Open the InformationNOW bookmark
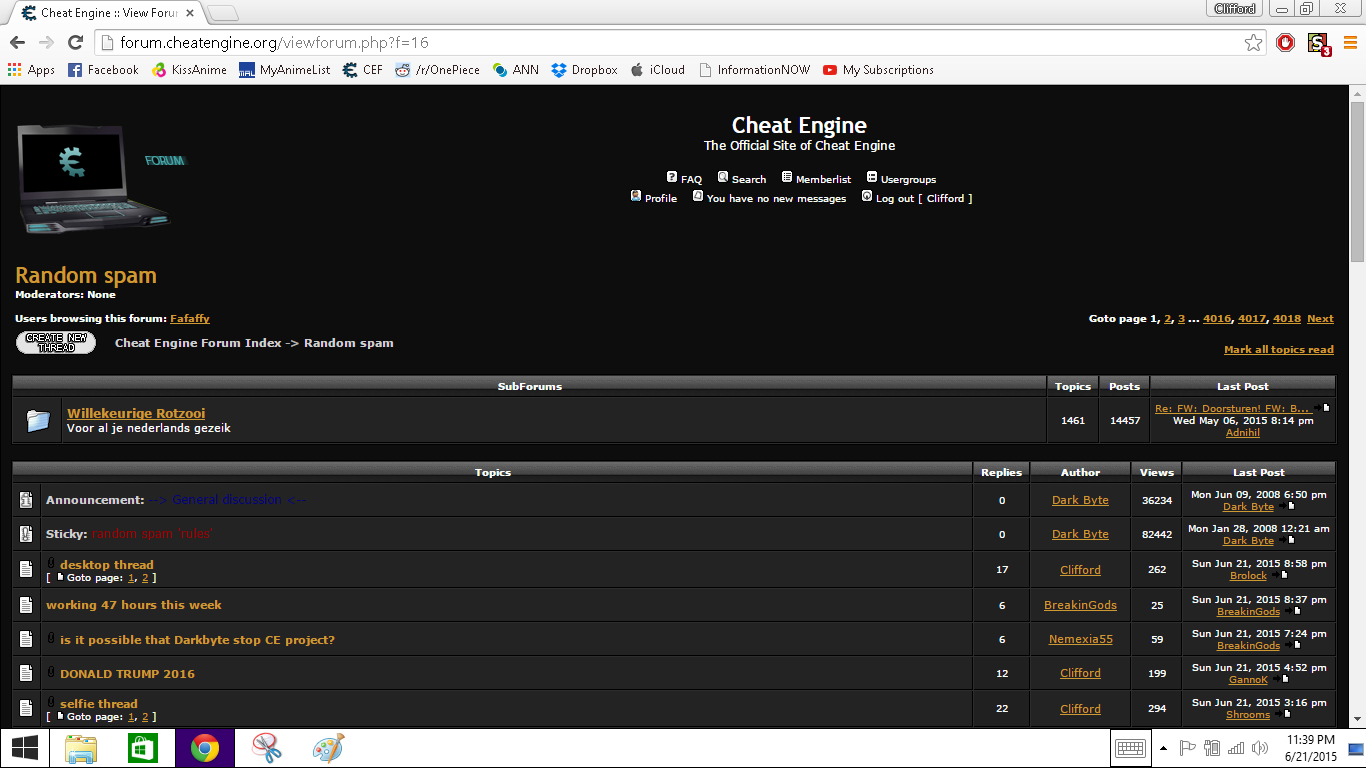1366x768 pixels. 754,70
